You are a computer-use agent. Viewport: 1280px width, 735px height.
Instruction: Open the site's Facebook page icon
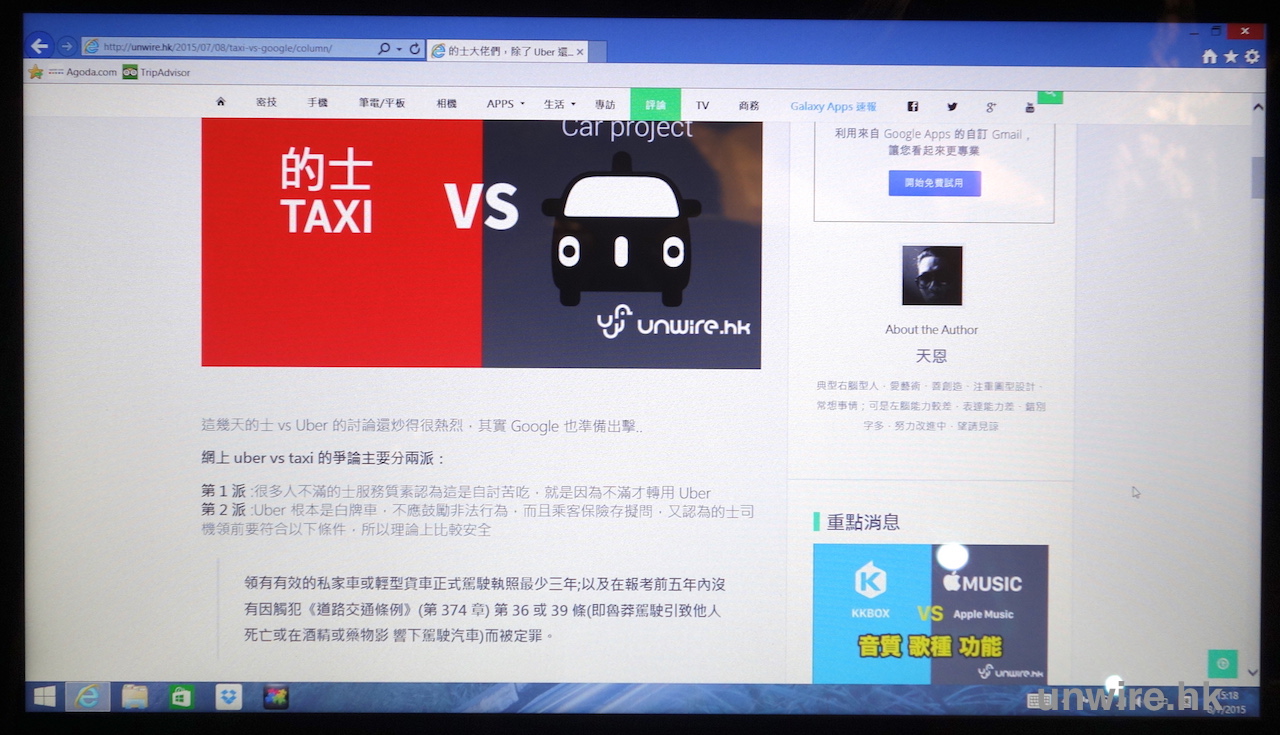click(912, 106)
